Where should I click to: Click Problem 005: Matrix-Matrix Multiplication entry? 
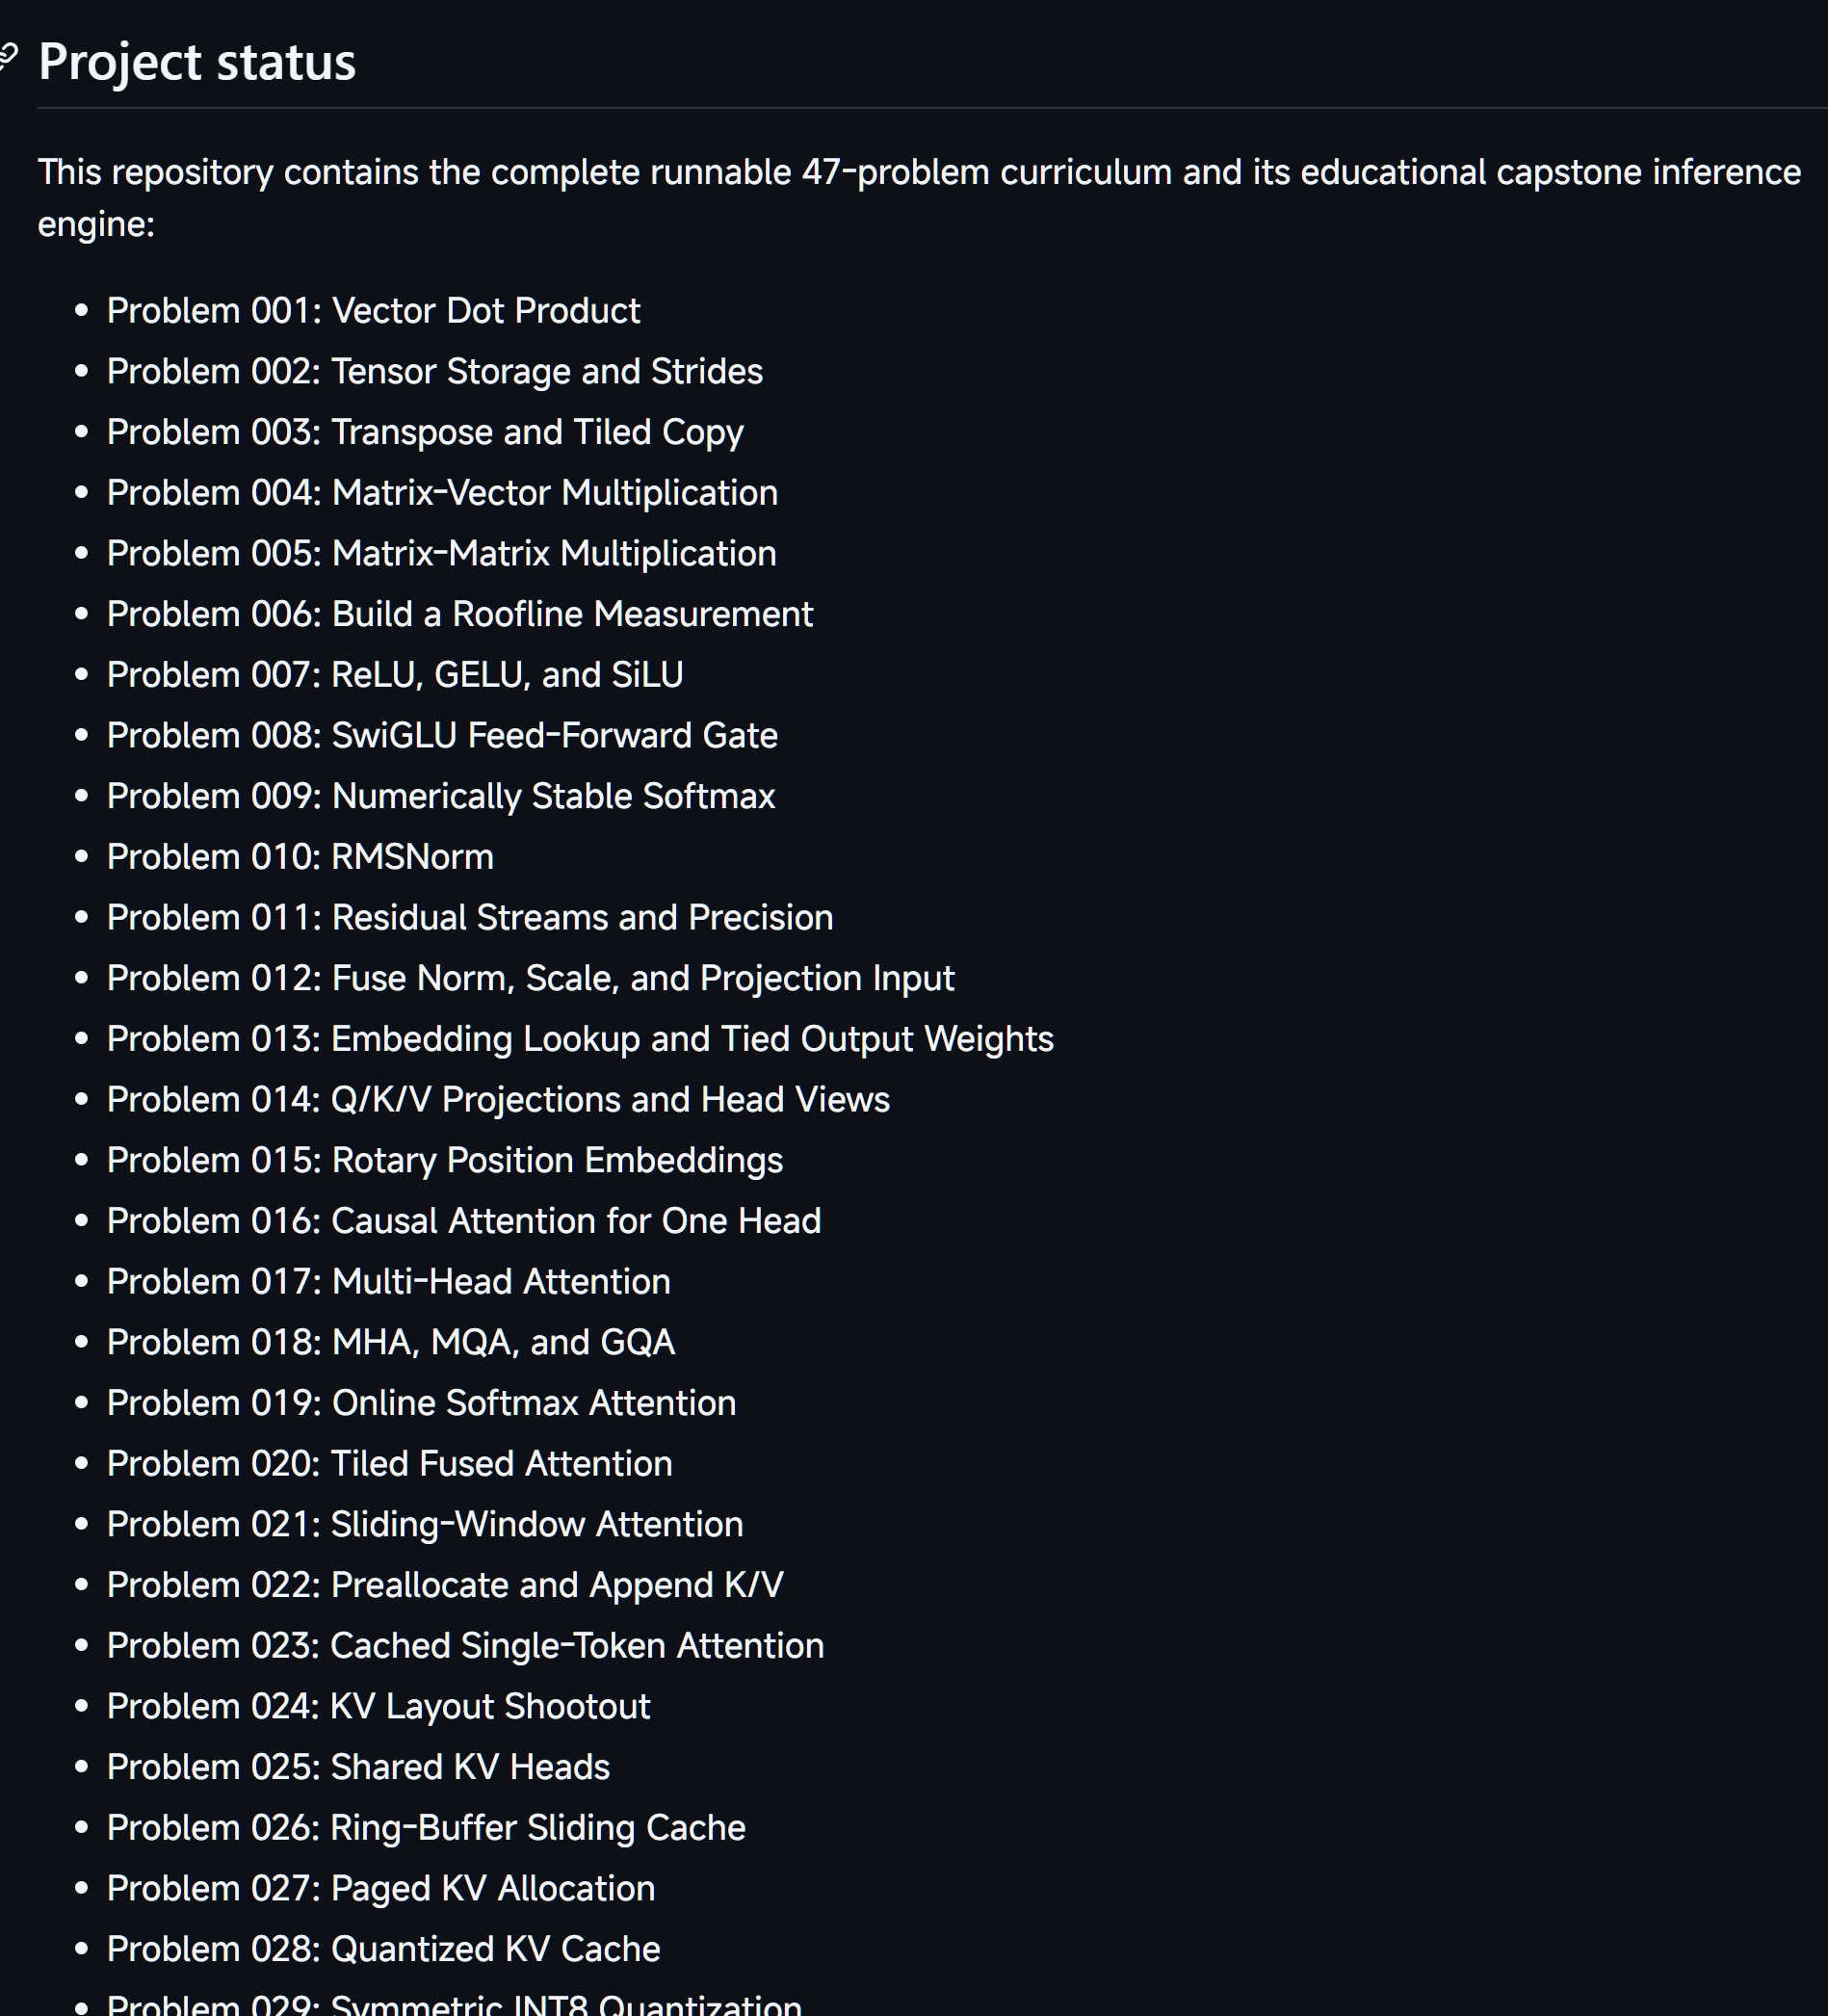(441, 553)
